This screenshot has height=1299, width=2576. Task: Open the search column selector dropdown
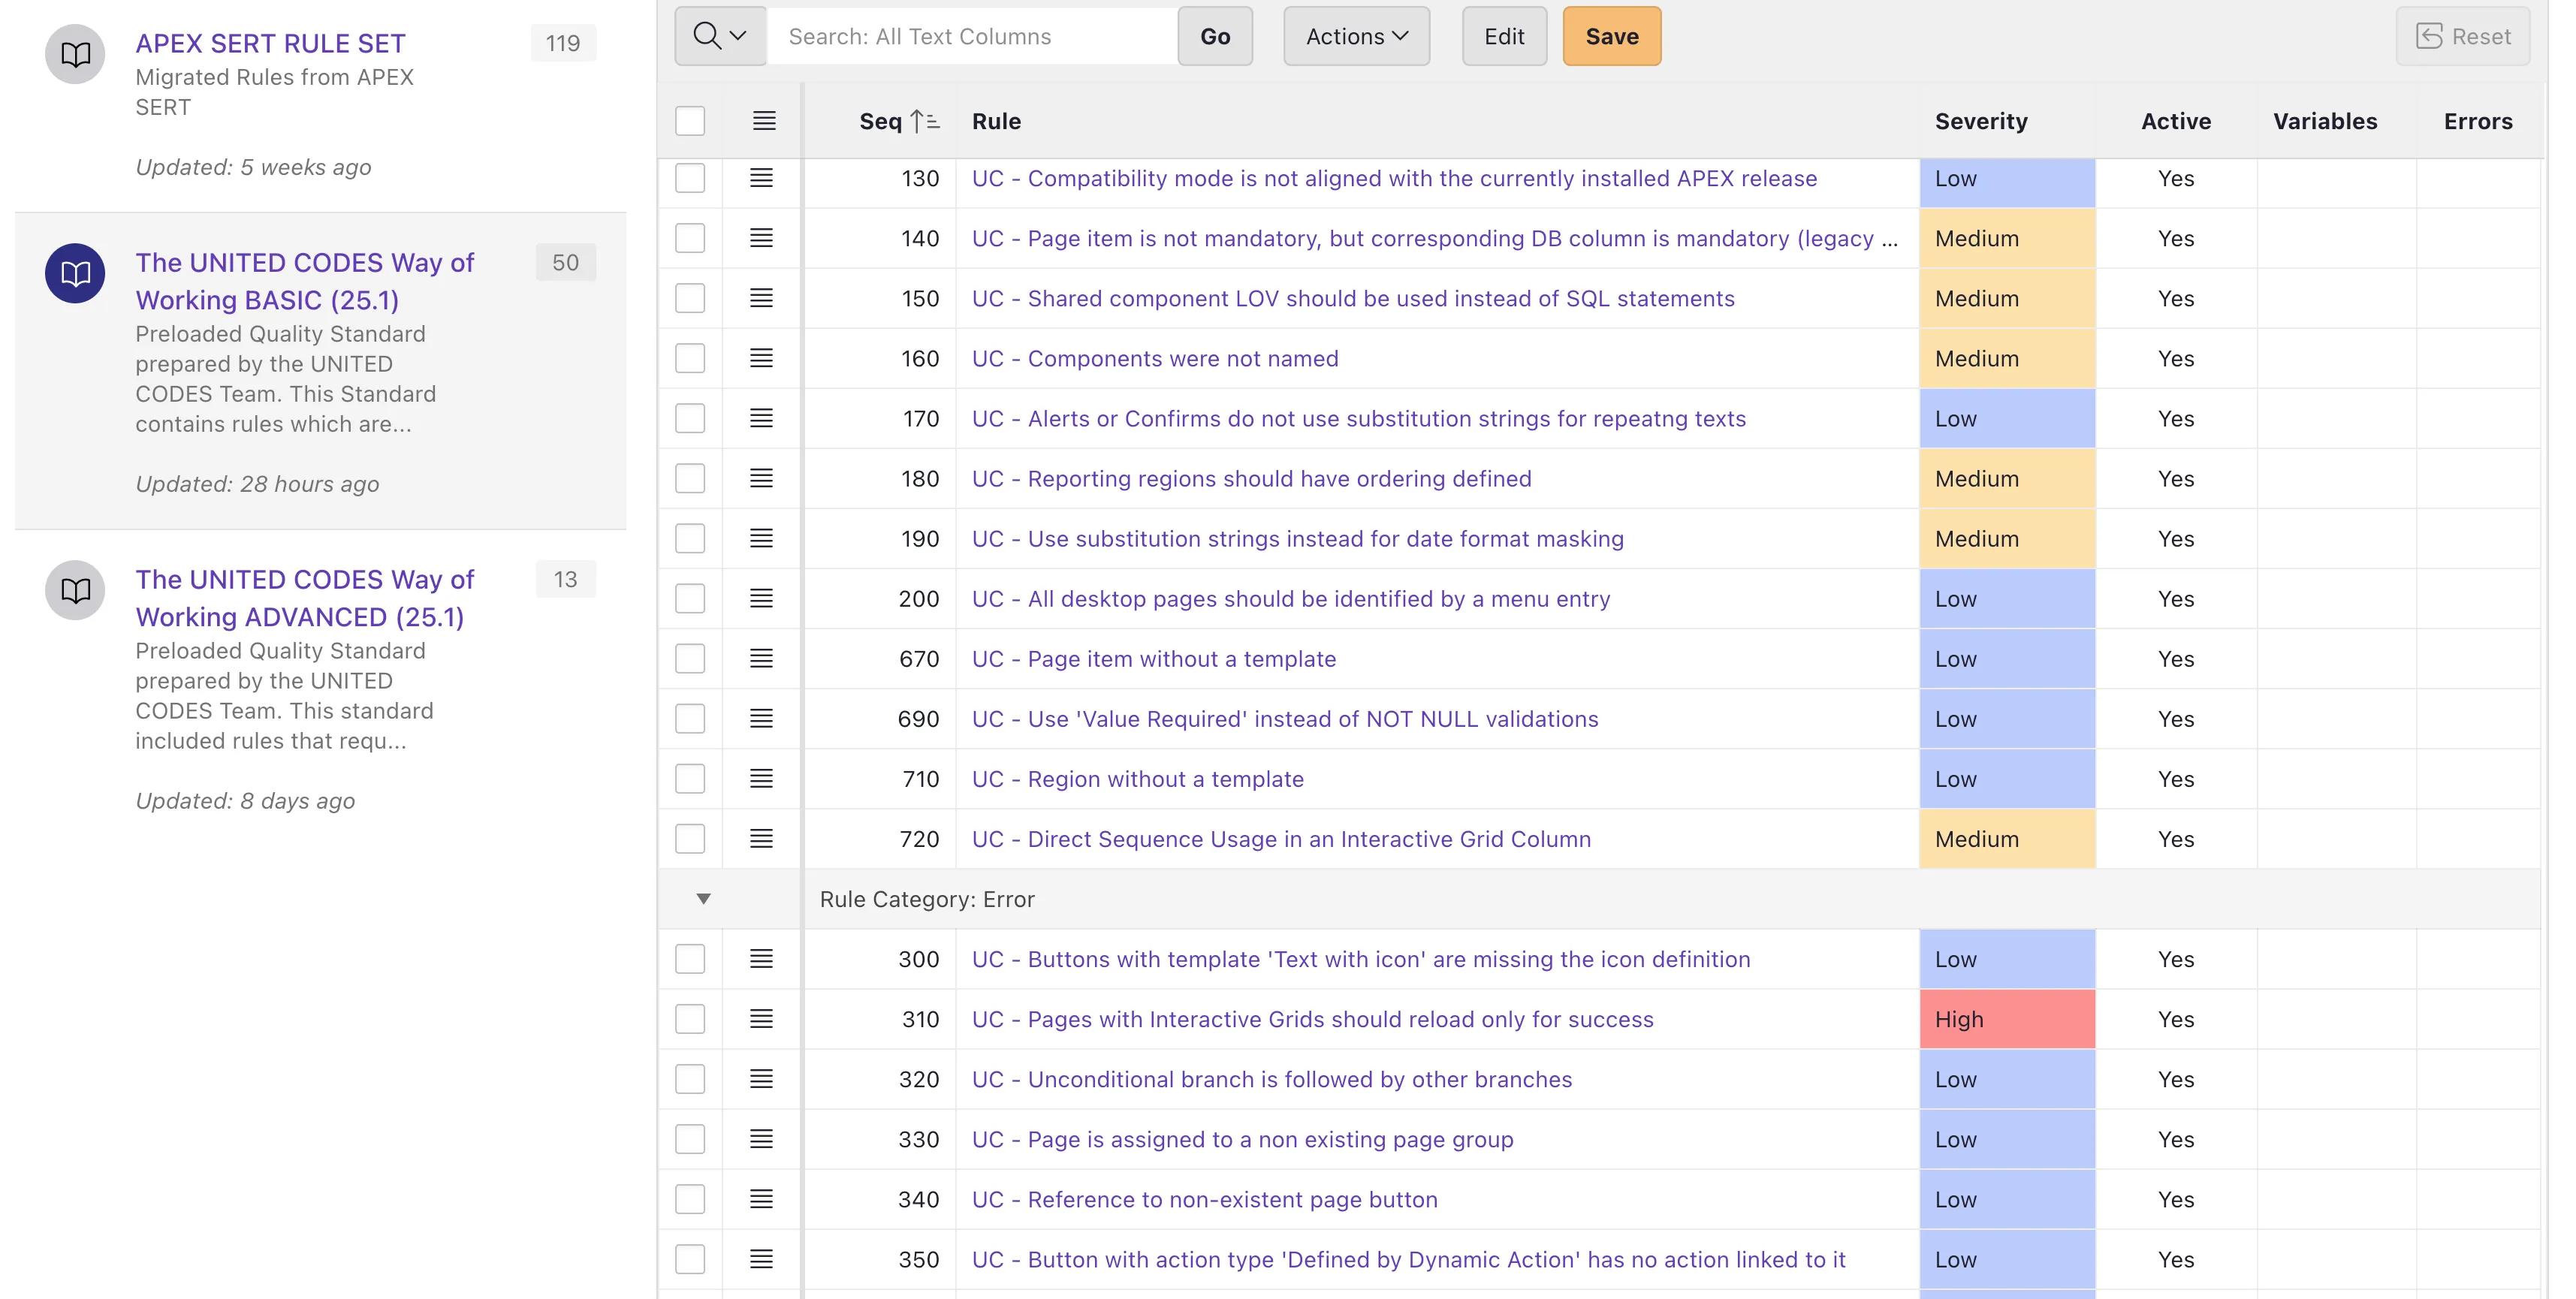[720, 36]
